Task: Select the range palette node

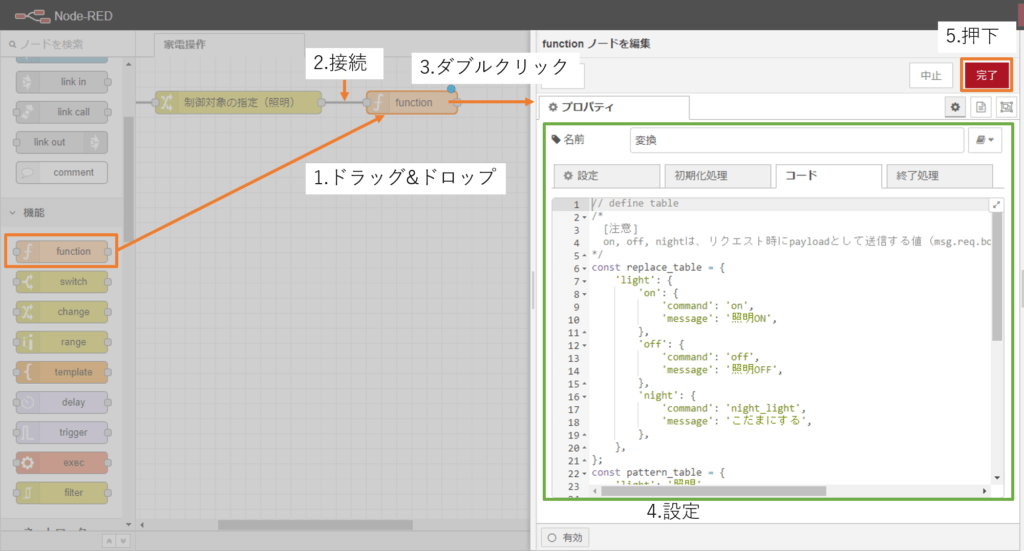Action: (62, 342)
